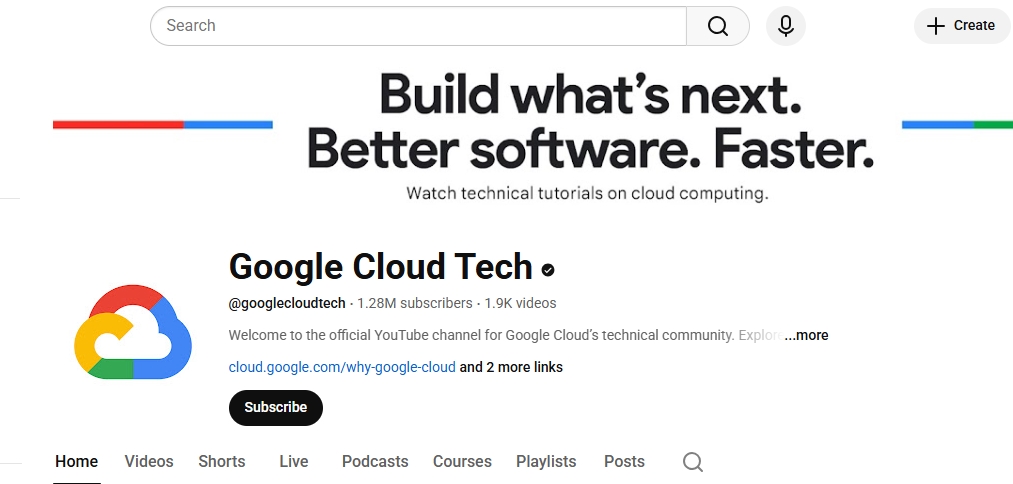Click the plus Create button

[x=961, y=26]
